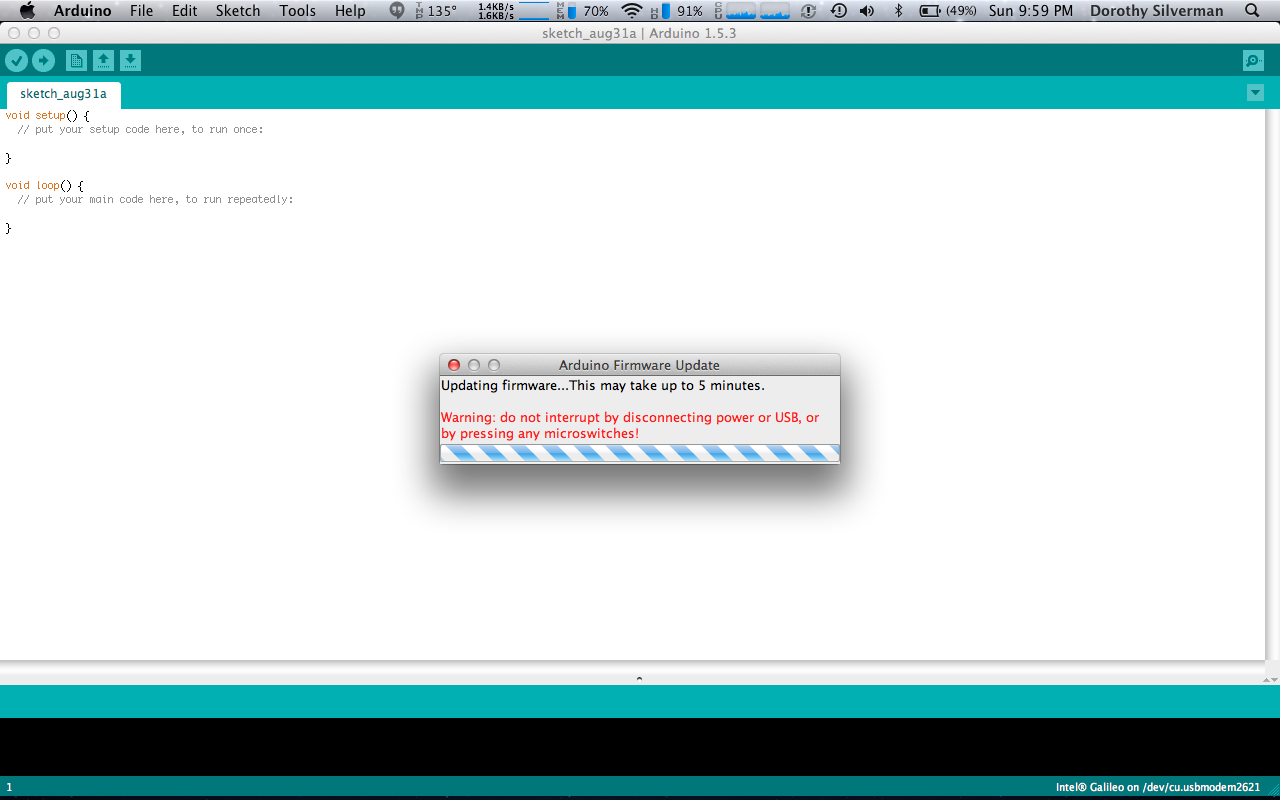Click the red Warning text in dialog
The image size is (1280, 800).
pyautogui.click(x=630, y=425)
